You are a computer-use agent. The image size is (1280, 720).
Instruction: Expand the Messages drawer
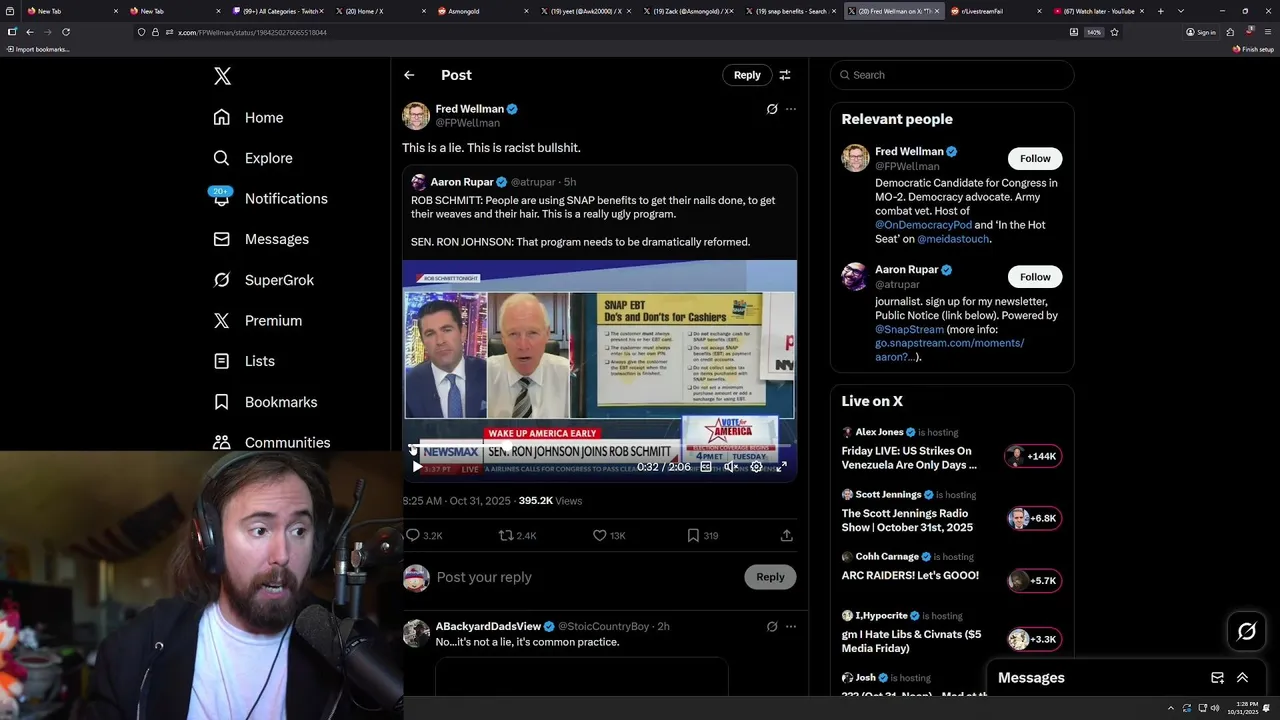[1242, 678]
